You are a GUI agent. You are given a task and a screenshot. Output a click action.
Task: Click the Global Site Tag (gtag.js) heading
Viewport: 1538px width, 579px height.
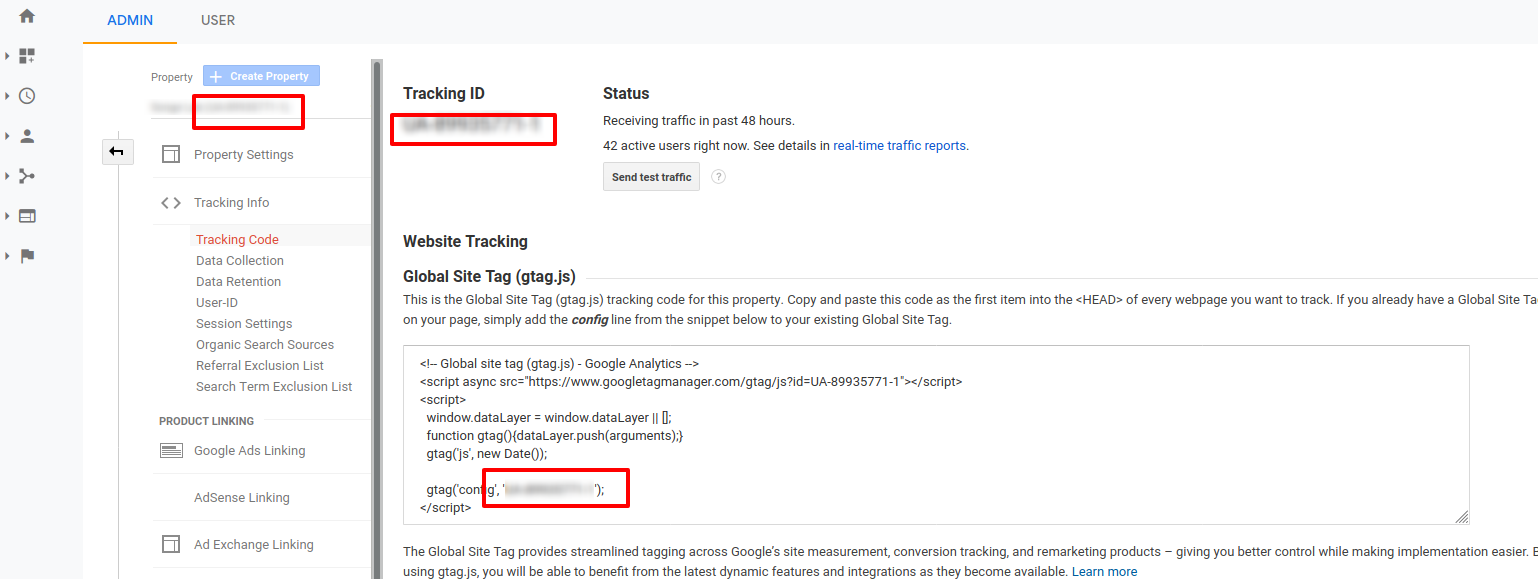pyautogui.click(x=489, y=277)
